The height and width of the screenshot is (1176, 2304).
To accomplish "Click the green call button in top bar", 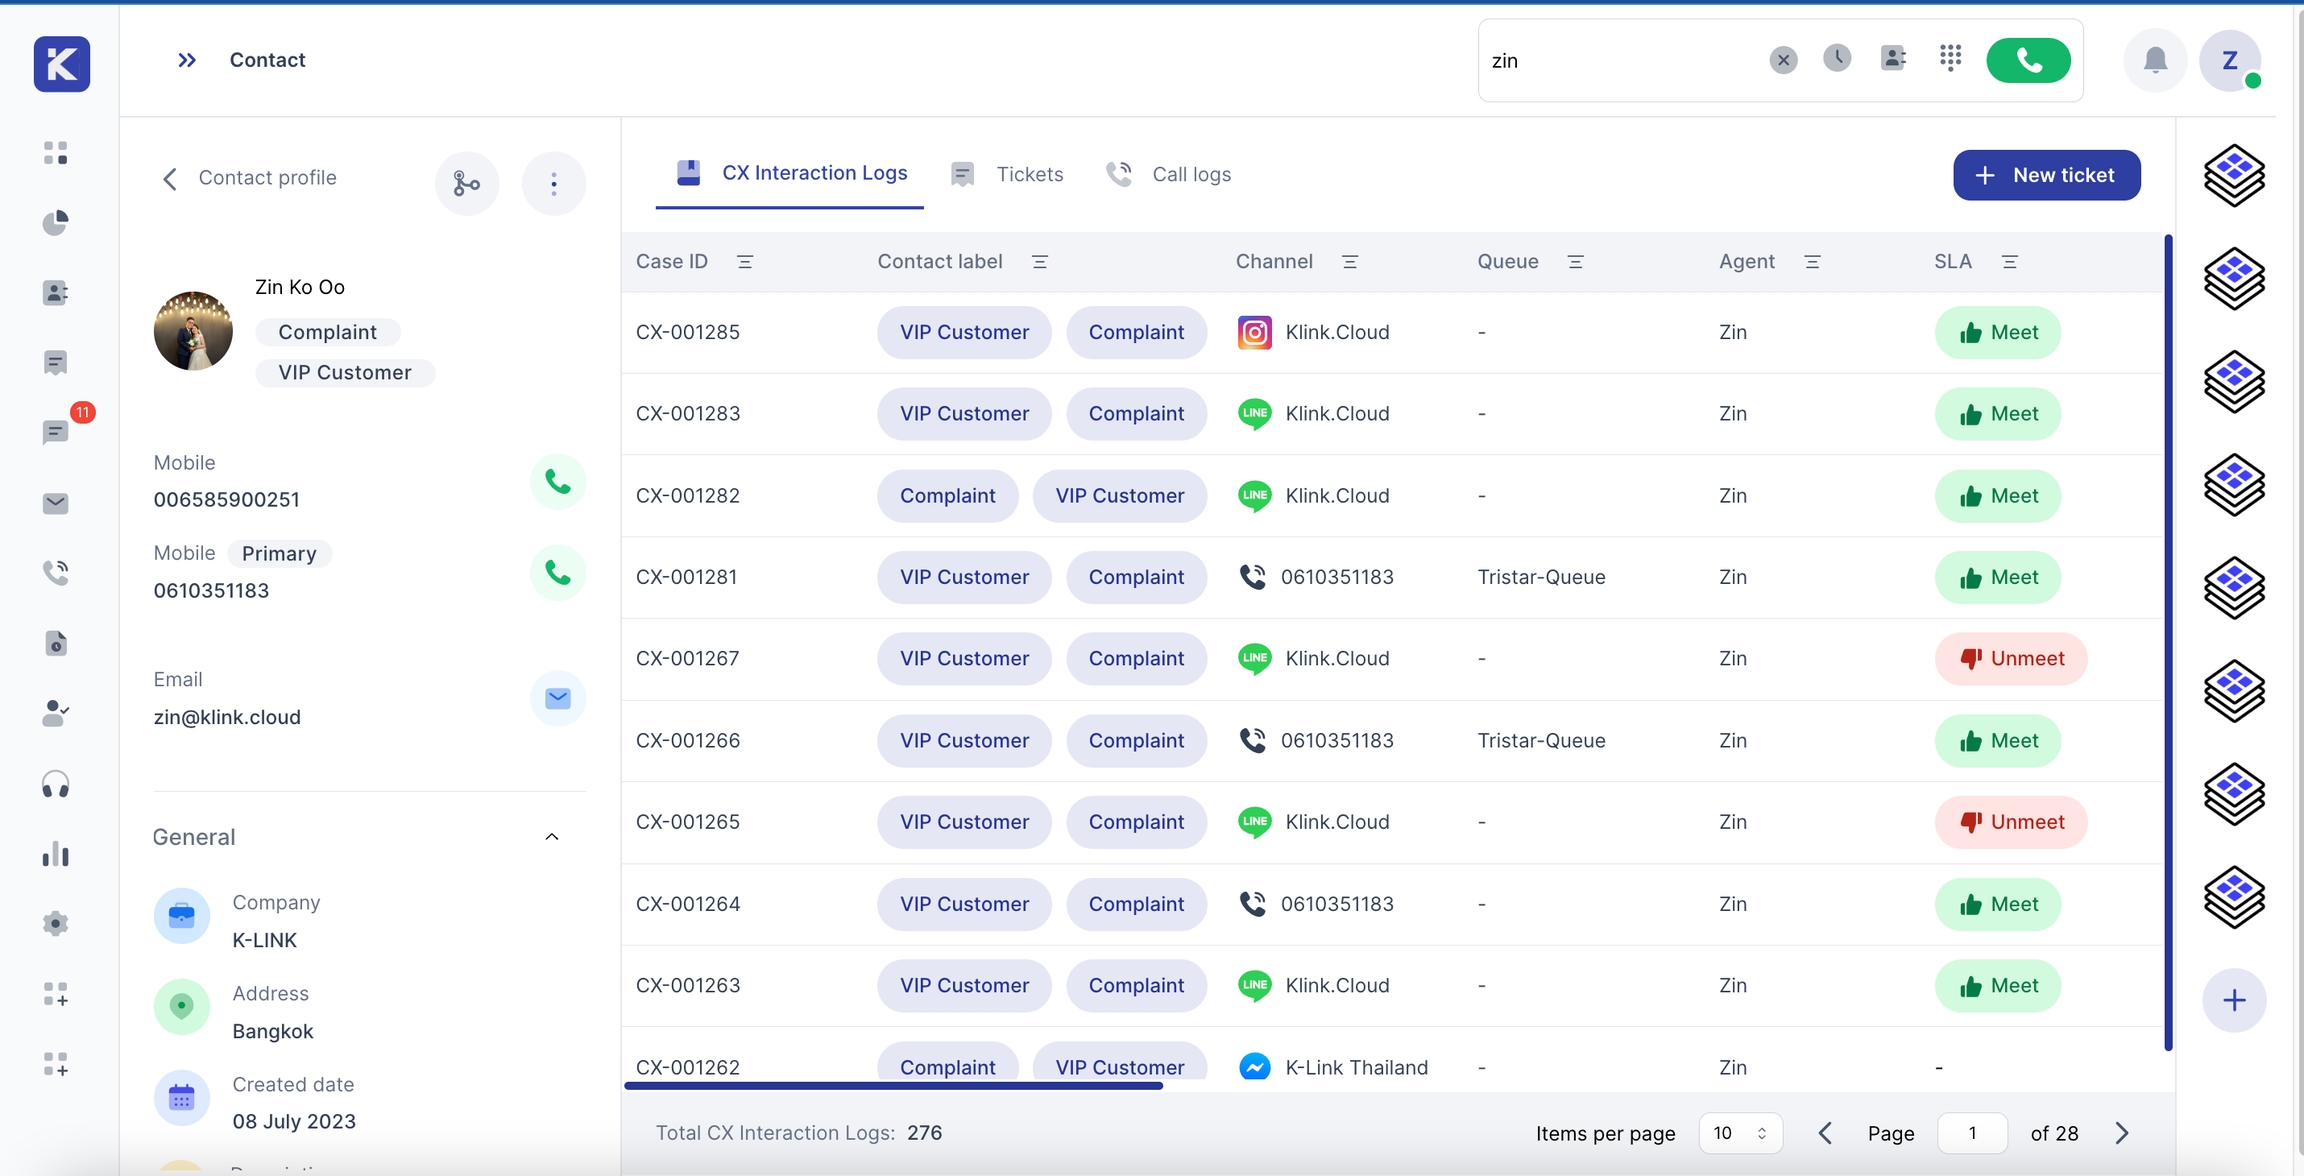I will click(2028, 60).
